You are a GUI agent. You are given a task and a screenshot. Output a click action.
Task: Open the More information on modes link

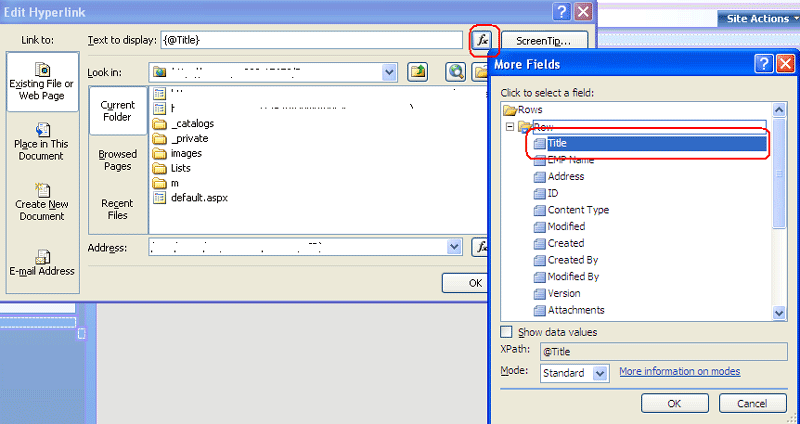point(680,371)
